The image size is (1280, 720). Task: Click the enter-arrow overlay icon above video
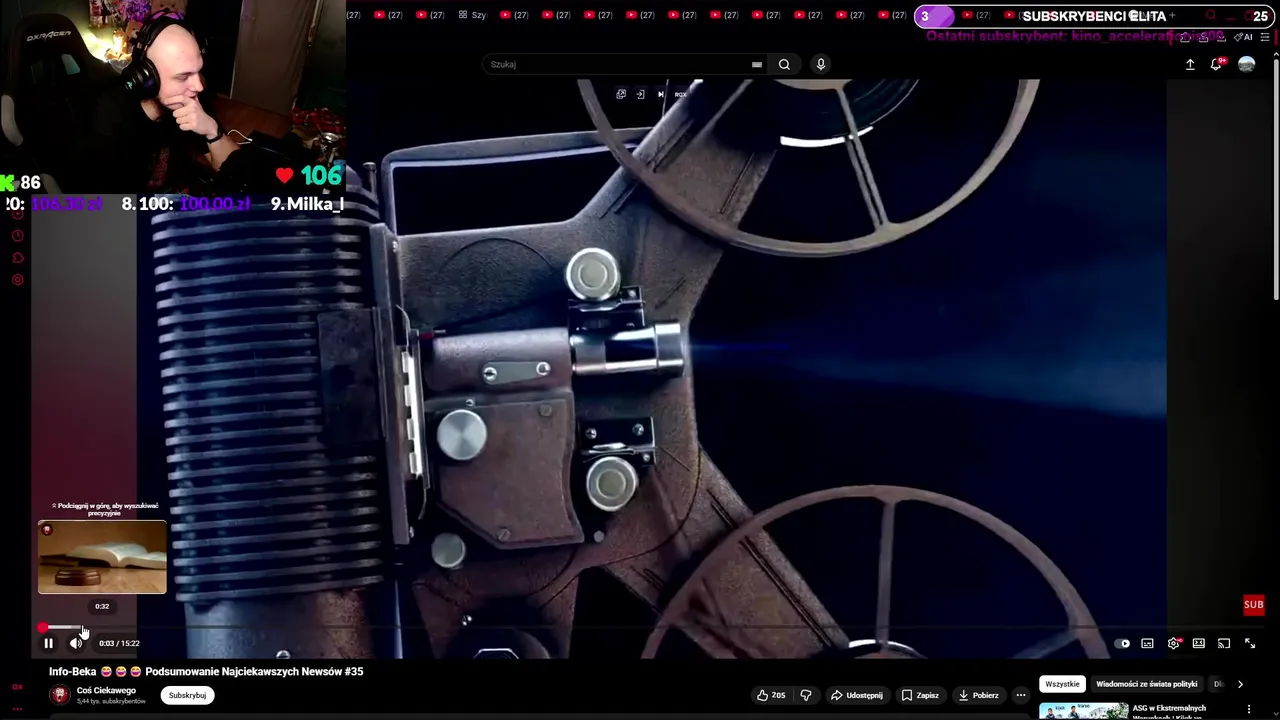[640, 94]
